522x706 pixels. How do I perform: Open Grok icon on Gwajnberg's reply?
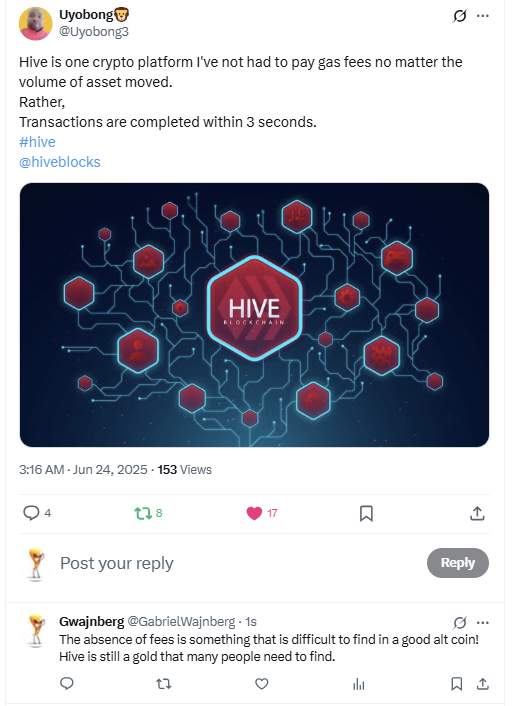click(x=459, y=623)
